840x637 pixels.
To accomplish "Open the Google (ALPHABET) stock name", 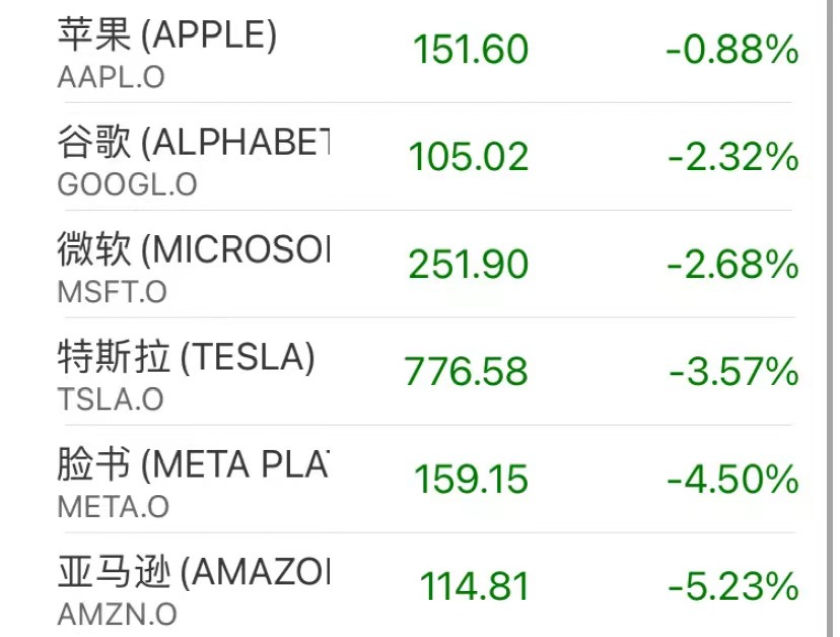I will pyautogui.click(x=194, y=142).
